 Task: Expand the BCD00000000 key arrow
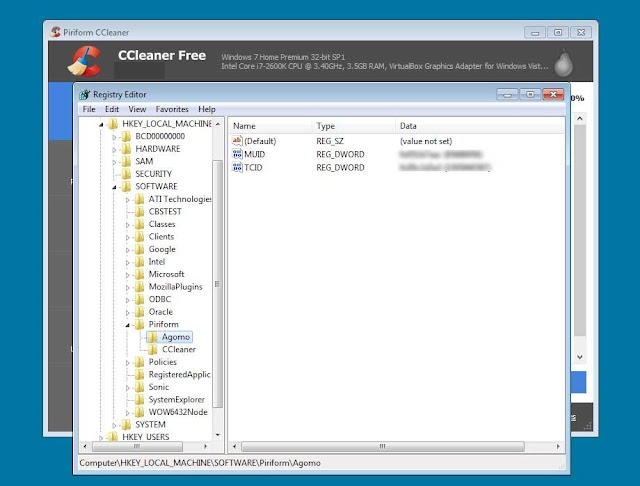coord(114,137)
